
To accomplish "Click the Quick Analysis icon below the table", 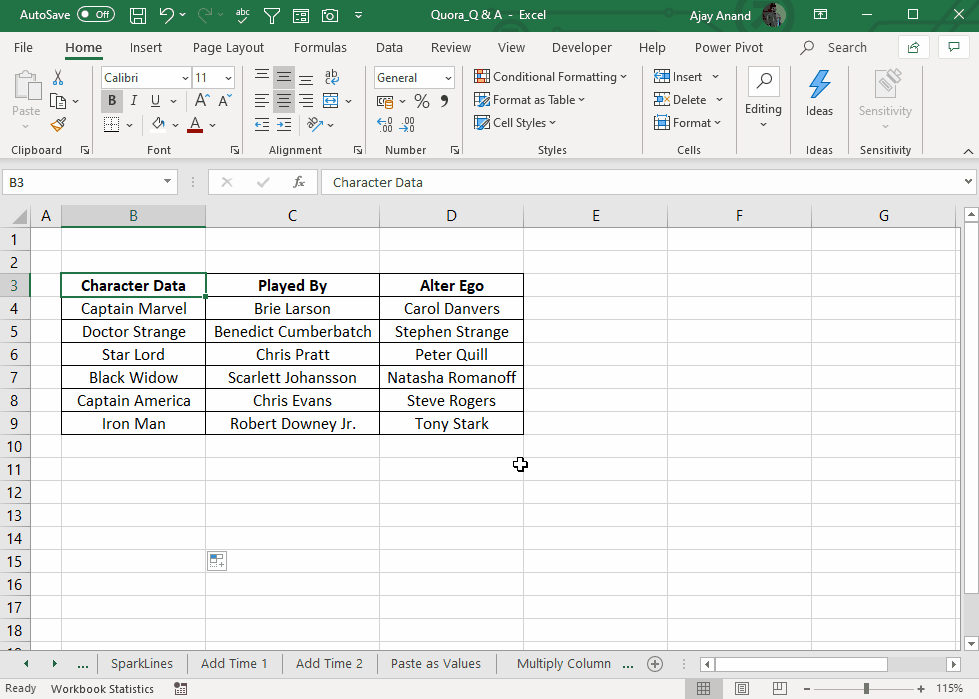I will pos(217,561).
